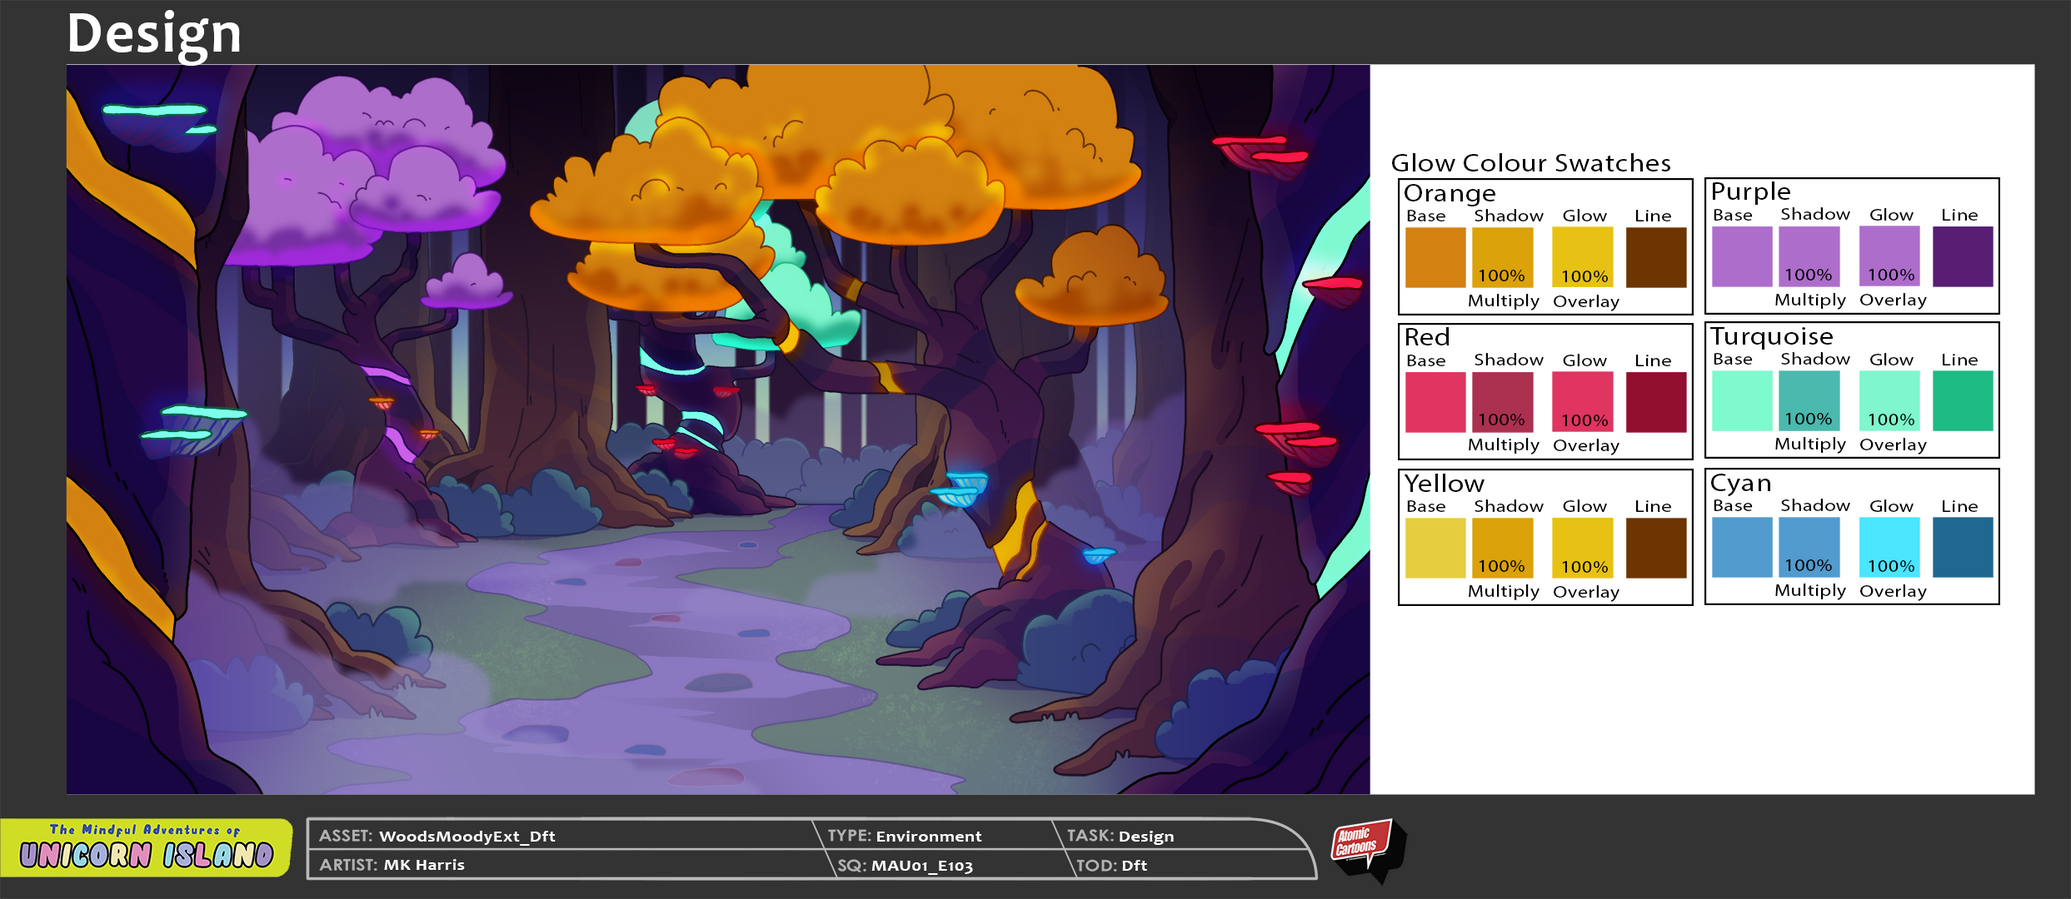Click the Red Shadow multiply swatch
The image size is (2071, 899).
point(1502,402)
